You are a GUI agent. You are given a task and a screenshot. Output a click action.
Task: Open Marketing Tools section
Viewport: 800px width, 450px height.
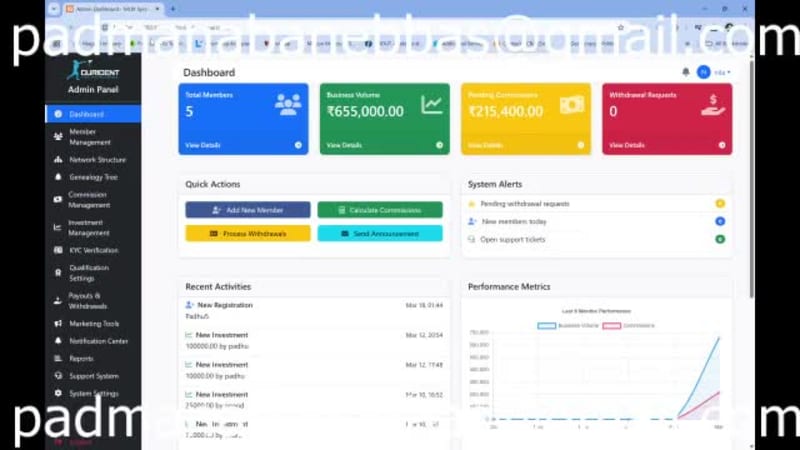pos(93,323)
